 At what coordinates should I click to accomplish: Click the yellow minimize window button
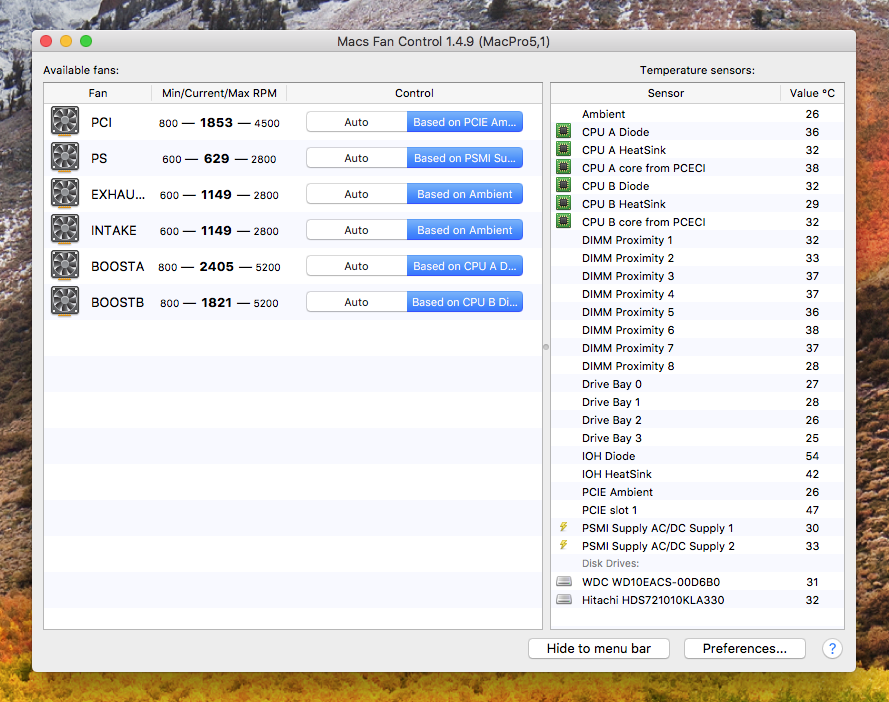[66, 41]
